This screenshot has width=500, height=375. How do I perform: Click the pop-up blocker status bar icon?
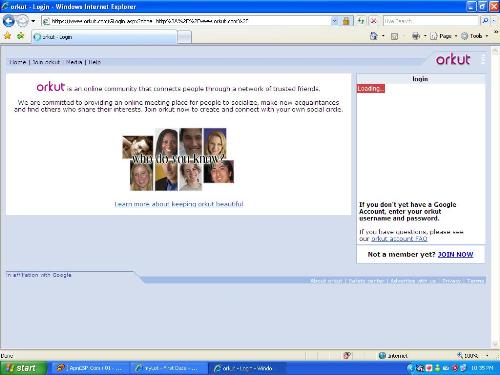tap(347, 356)
